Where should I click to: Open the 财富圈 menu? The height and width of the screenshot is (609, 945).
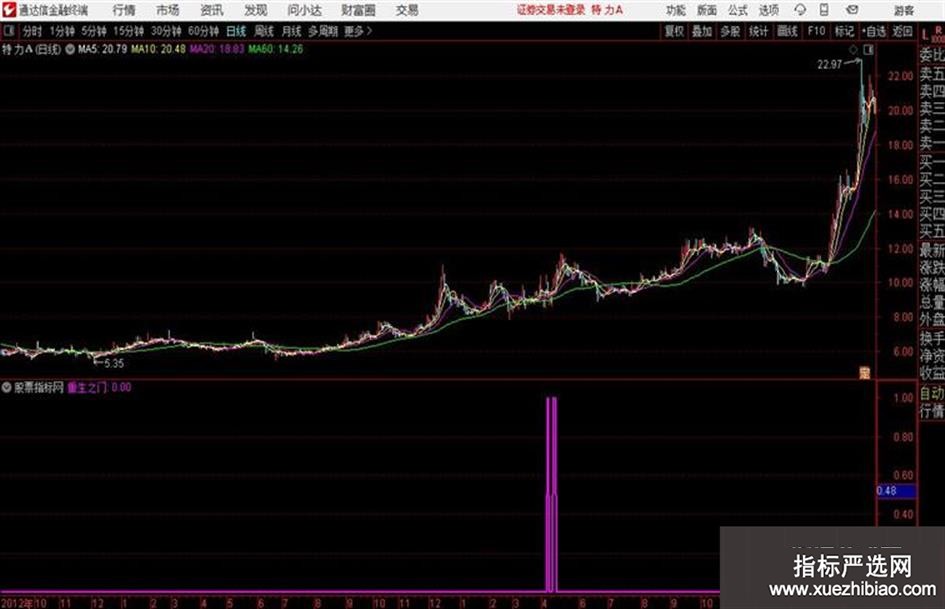358,10
